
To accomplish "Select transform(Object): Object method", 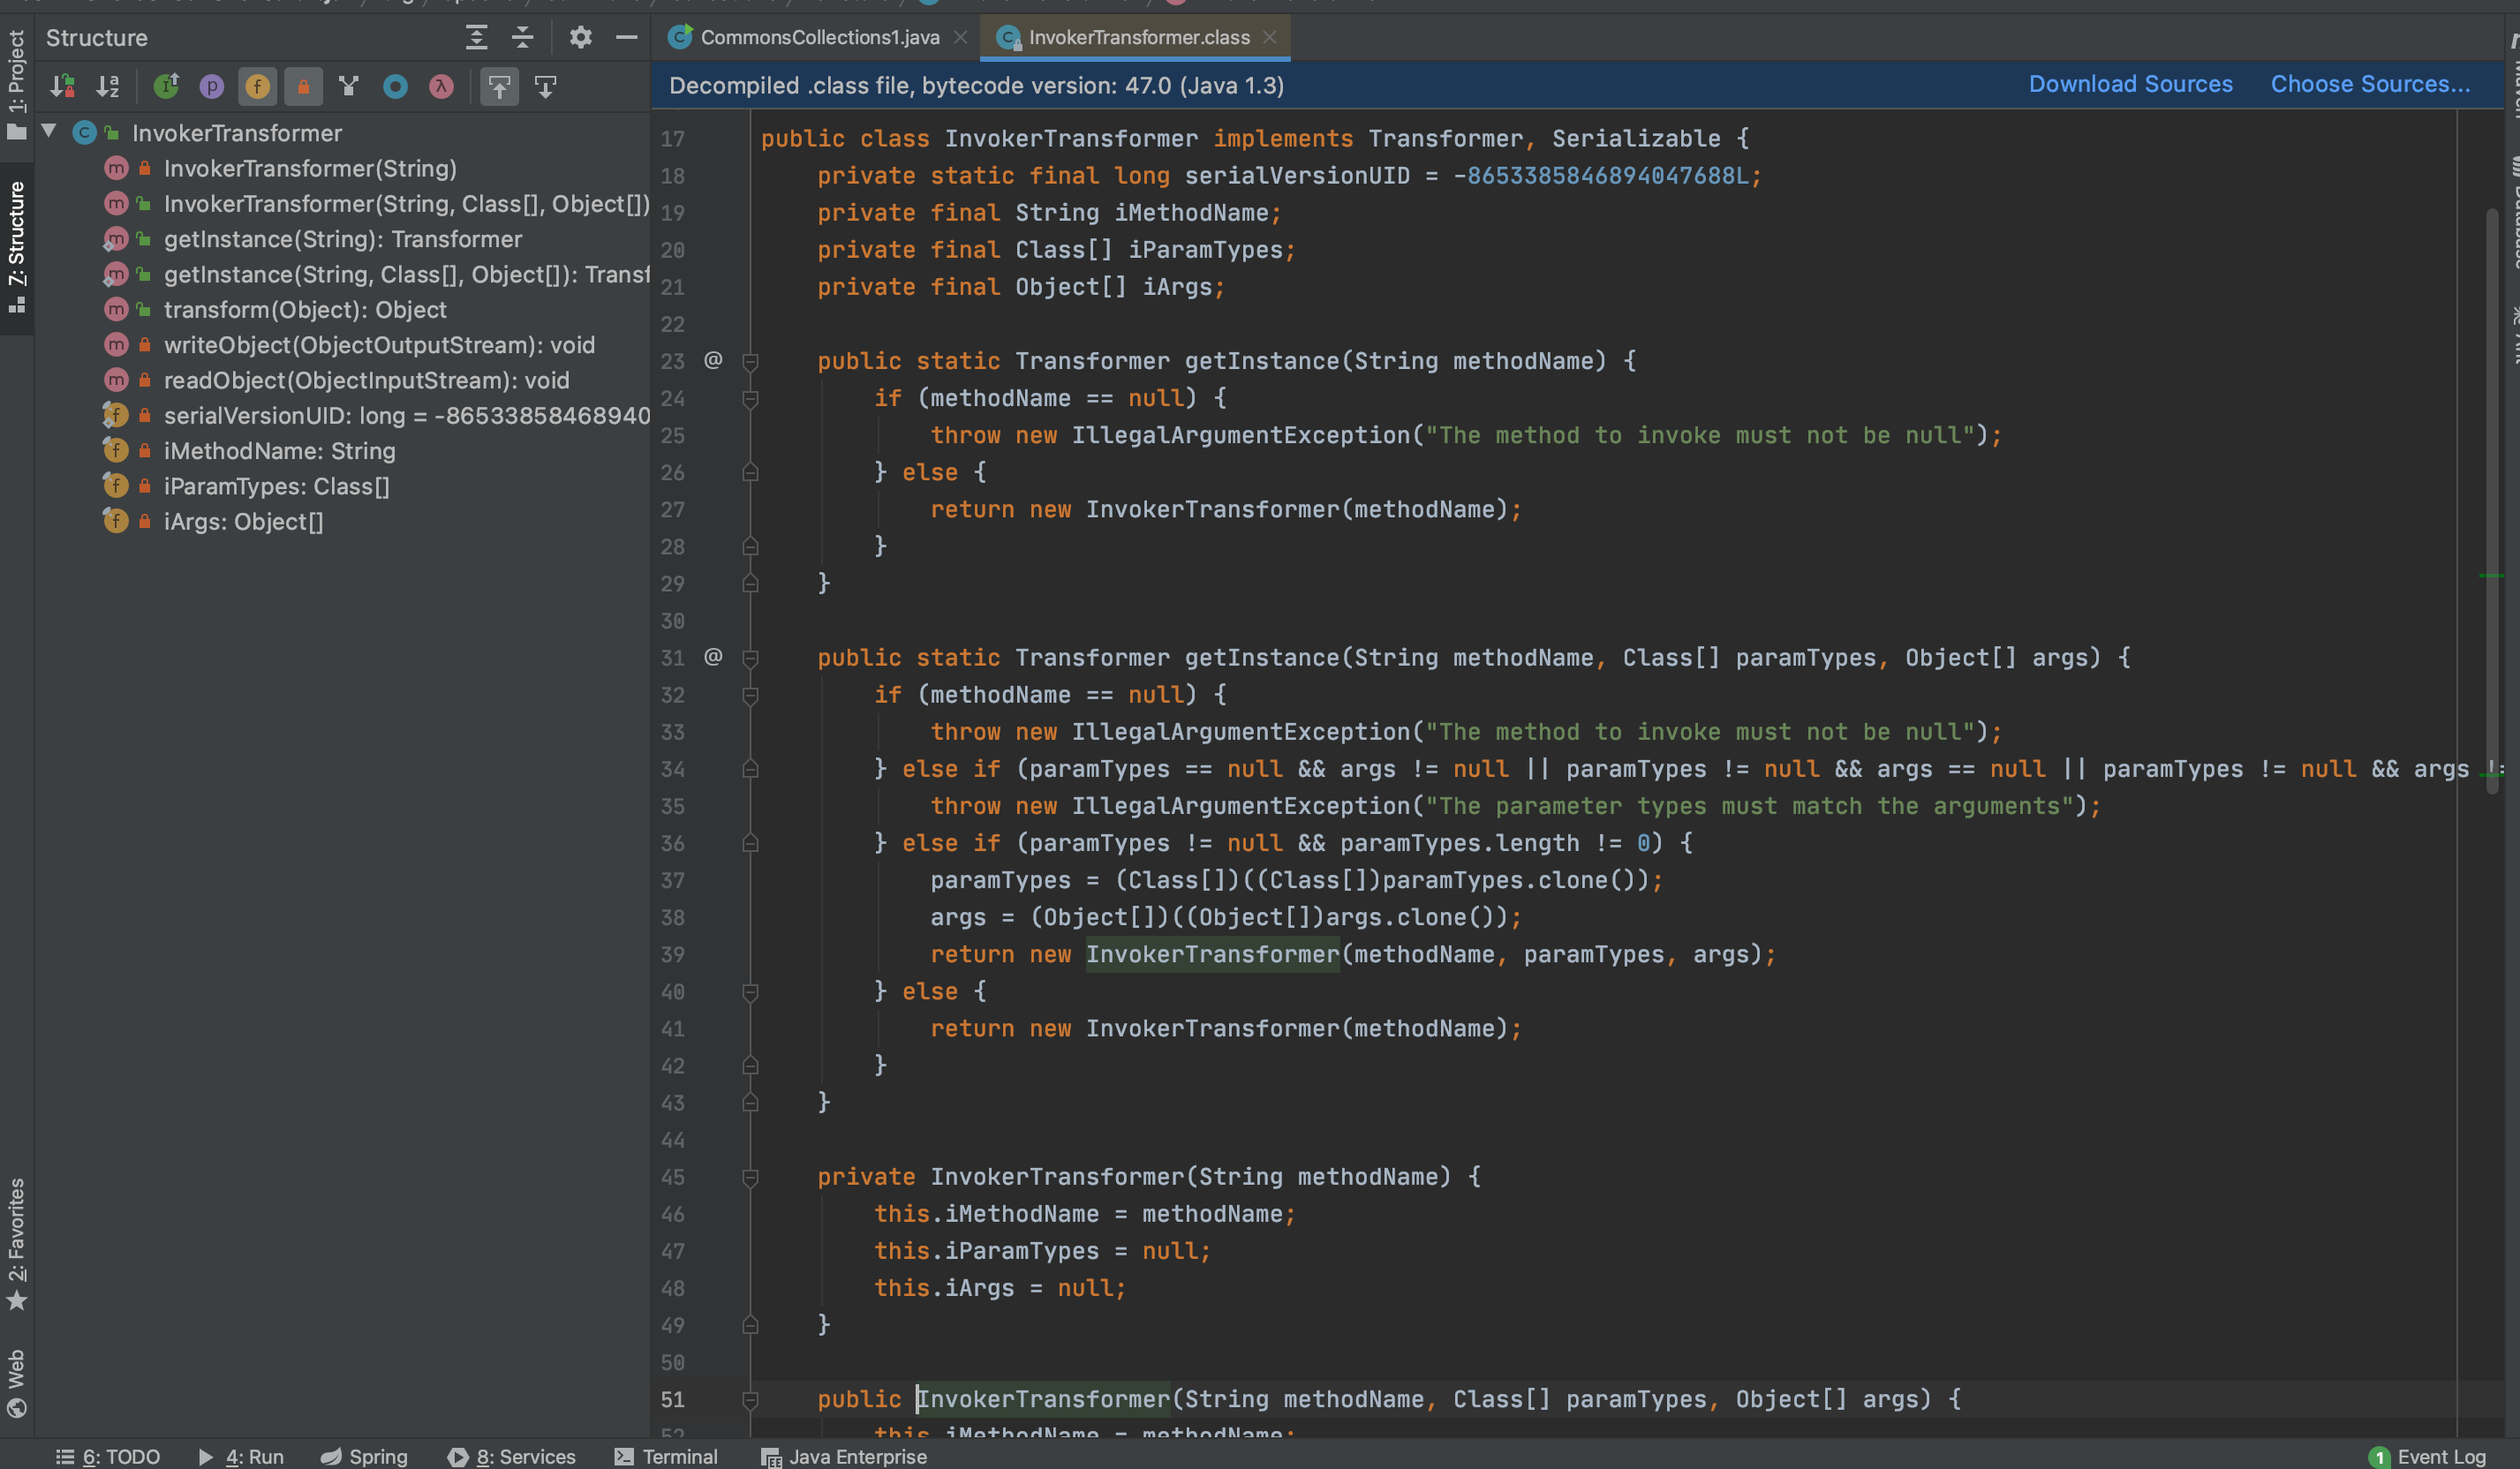I will click(305, 310).
